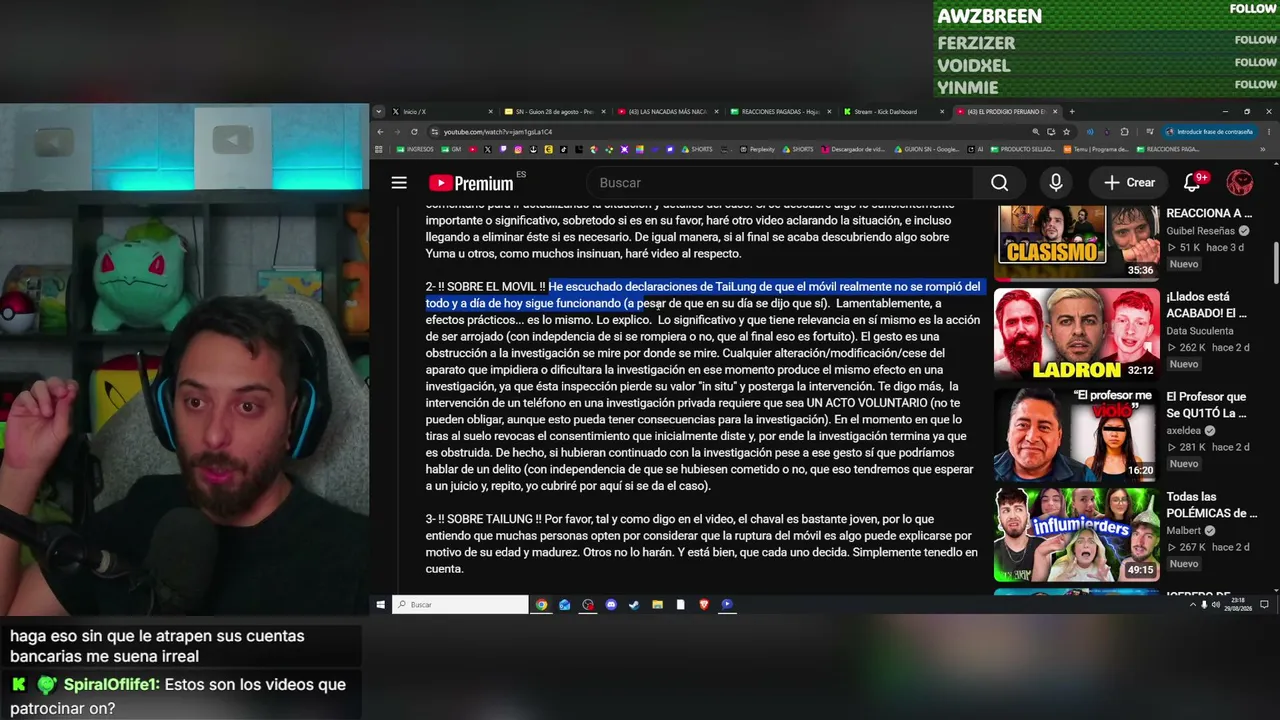Screen dimensions: 1280x720
Task: Open the INGRESOS bookmark
Action: [x=415, y=150]
